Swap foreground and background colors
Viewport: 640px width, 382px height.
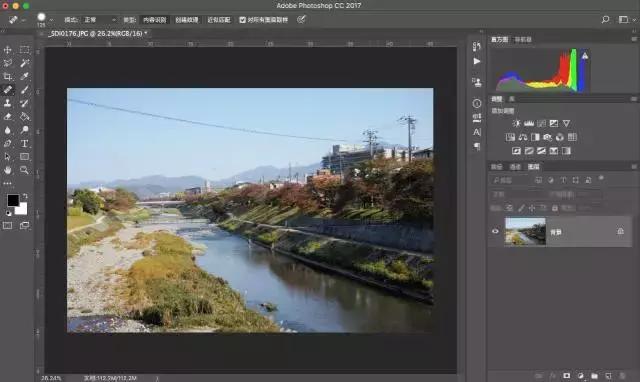click(25, 196)
